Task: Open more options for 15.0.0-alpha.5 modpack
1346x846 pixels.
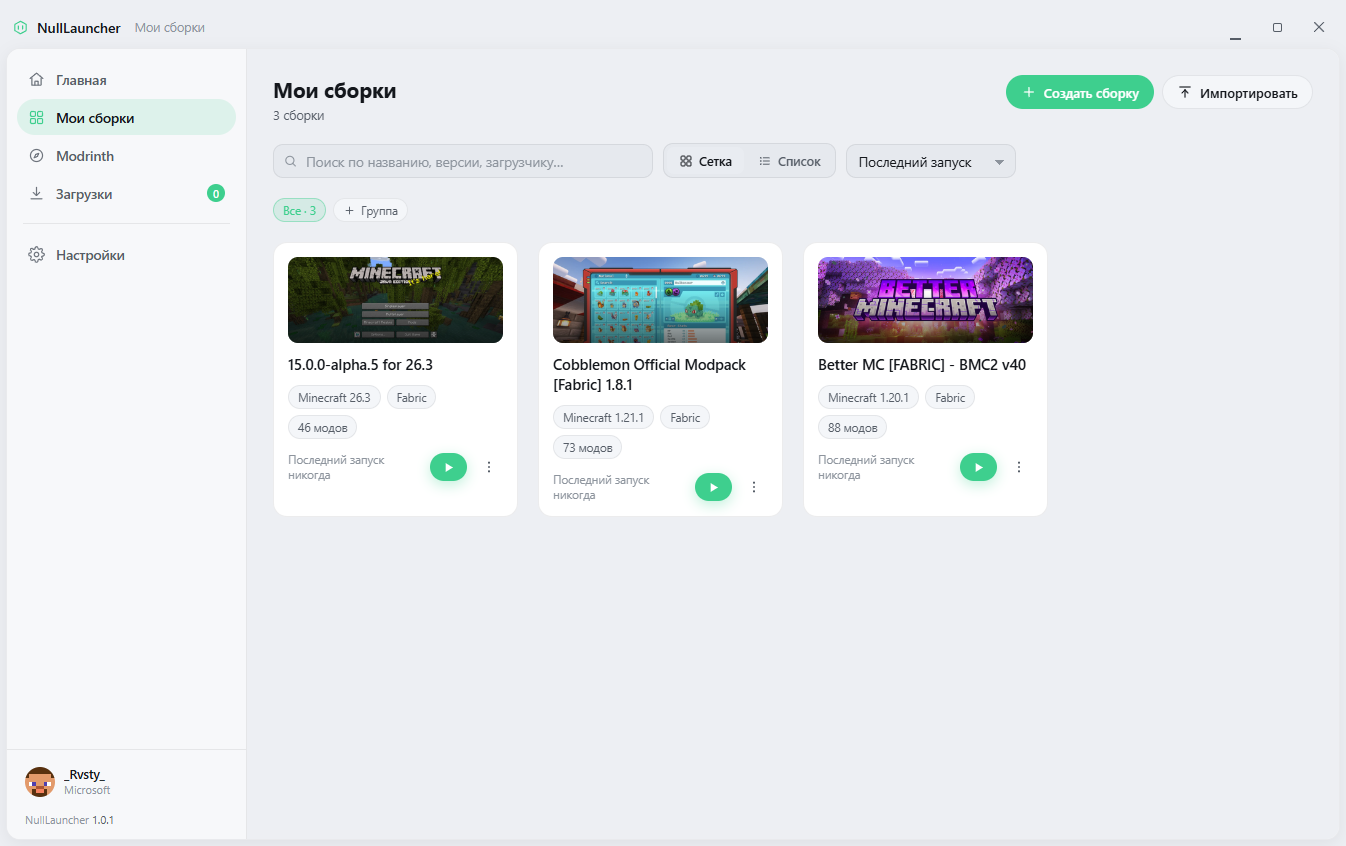Action: click(489, 467)
